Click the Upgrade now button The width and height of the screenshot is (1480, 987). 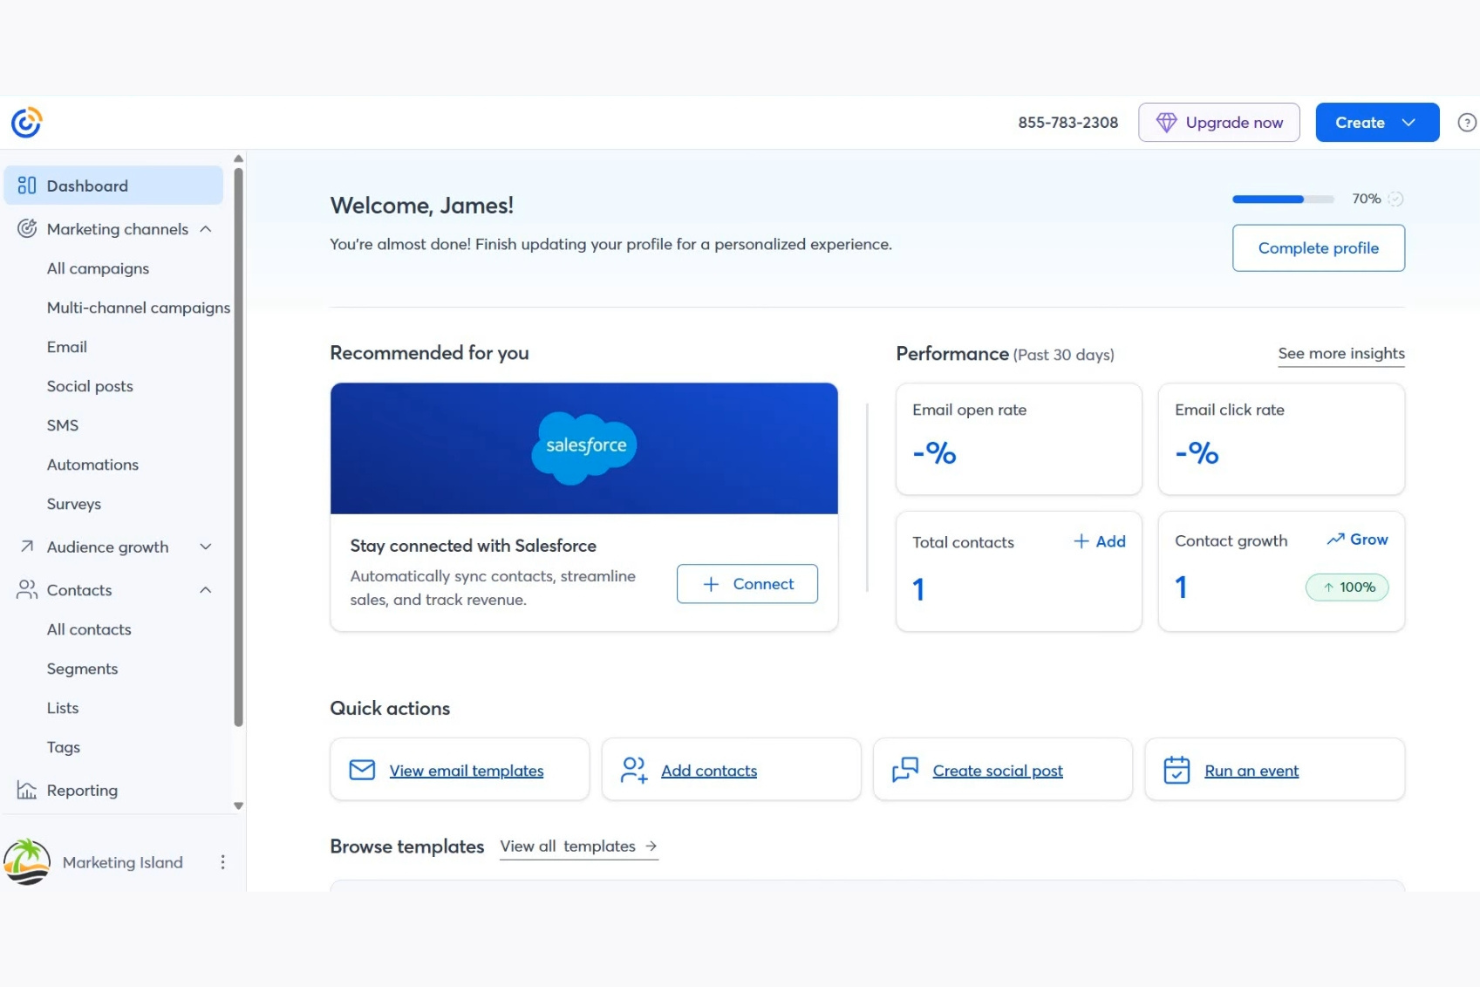[1219, 122]
